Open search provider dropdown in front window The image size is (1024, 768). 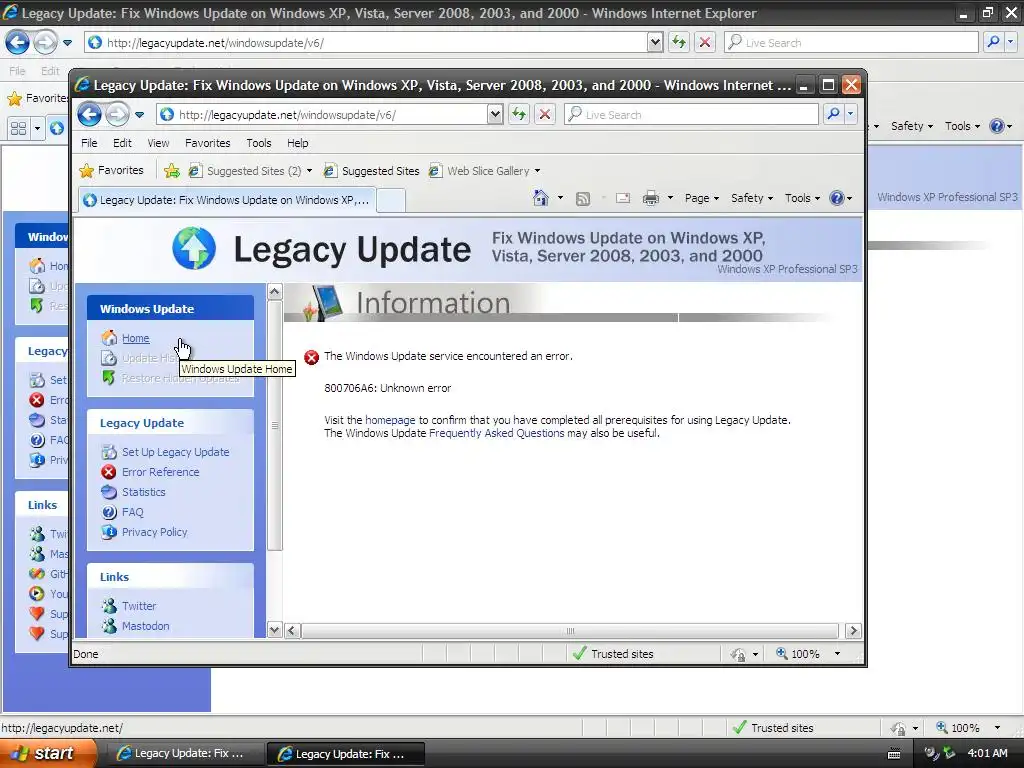tap(850, 114)
